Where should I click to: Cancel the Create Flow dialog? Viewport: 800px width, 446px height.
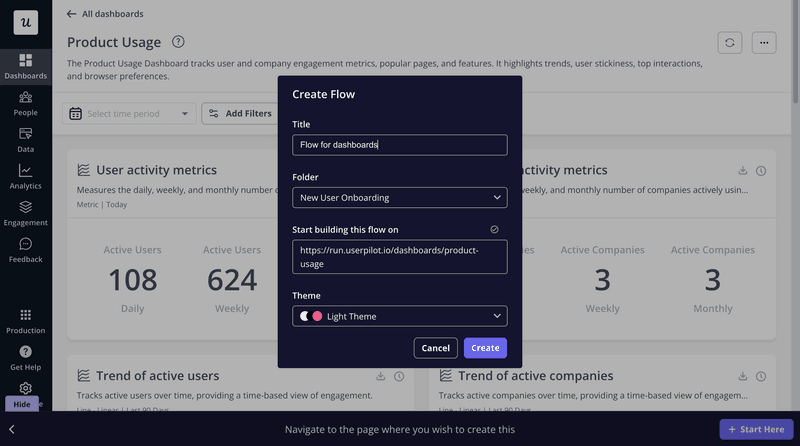click(x=435, y=348)
